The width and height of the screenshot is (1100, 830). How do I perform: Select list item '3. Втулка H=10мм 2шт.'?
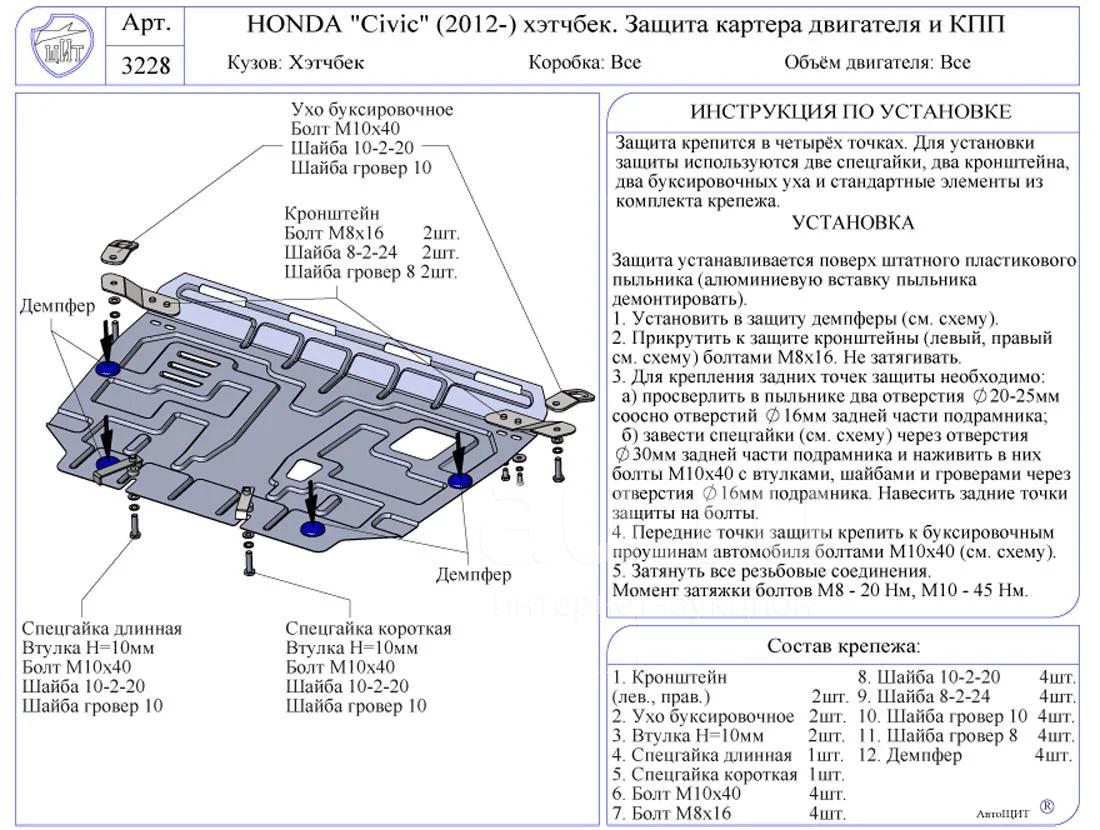(x=728, y=737)
